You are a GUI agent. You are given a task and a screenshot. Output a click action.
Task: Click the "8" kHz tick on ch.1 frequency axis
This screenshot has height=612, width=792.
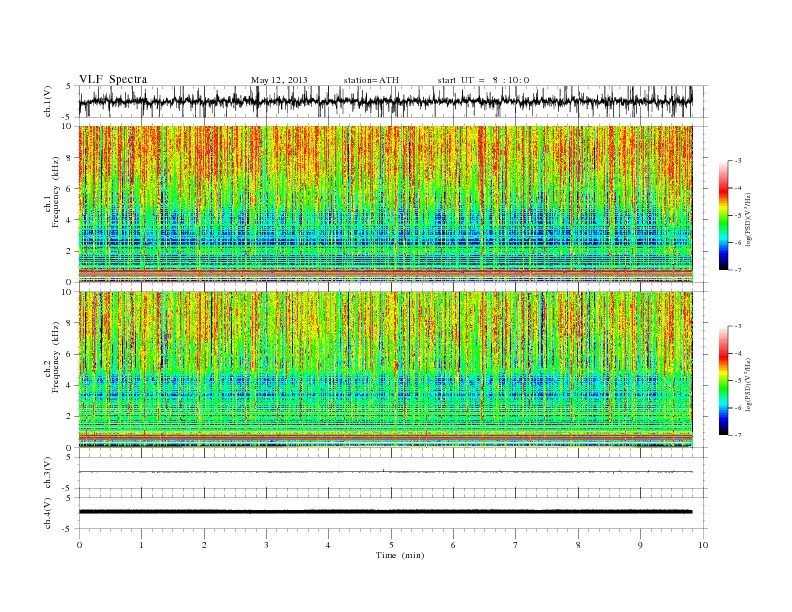[69, 158]
